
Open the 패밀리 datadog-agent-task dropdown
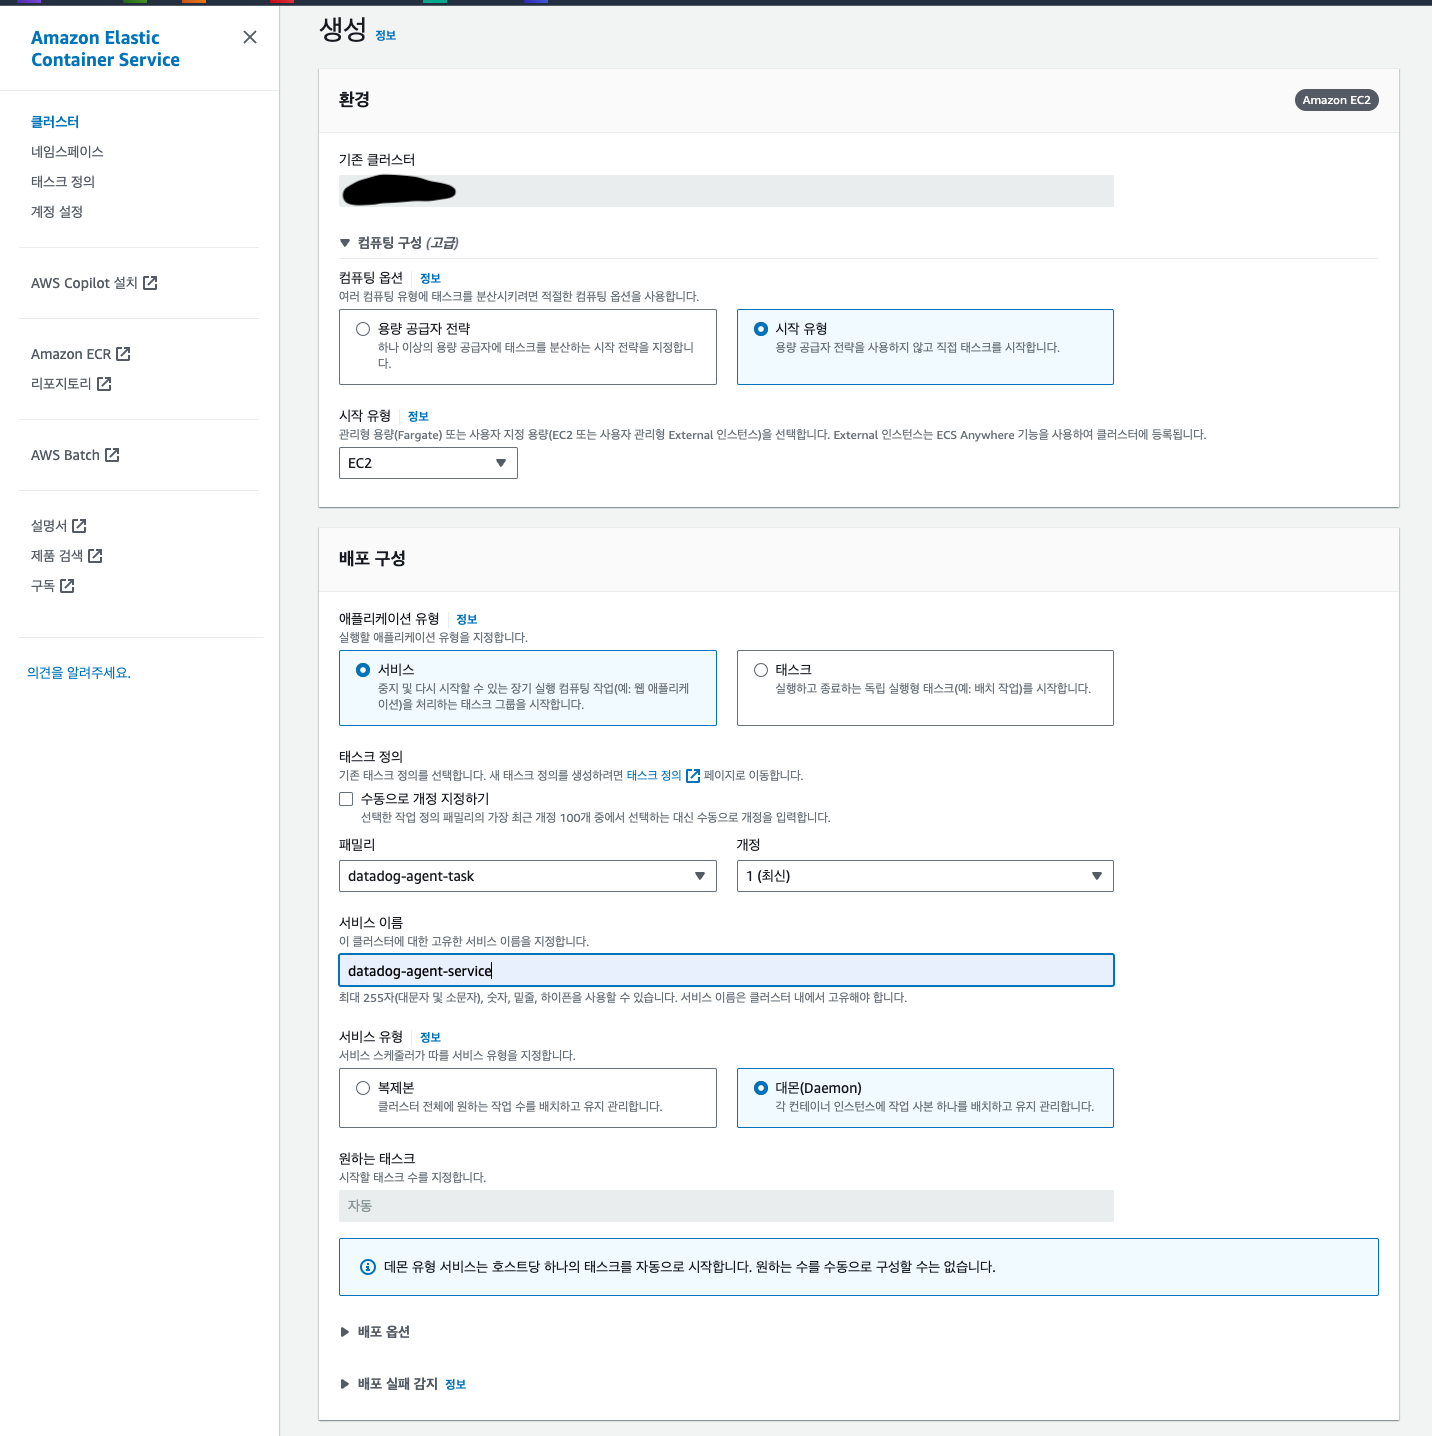[x=528, y=876]
